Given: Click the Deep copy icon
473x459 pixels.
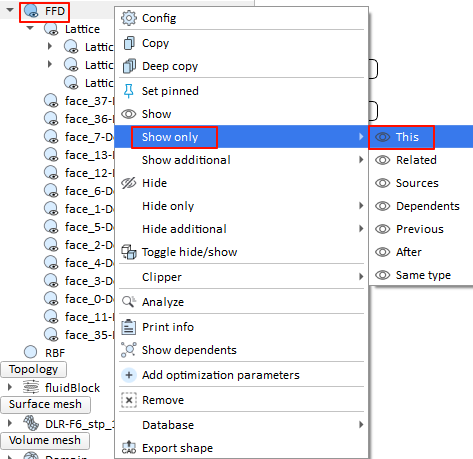Looking at the screenshot, I should pos(129,66).
